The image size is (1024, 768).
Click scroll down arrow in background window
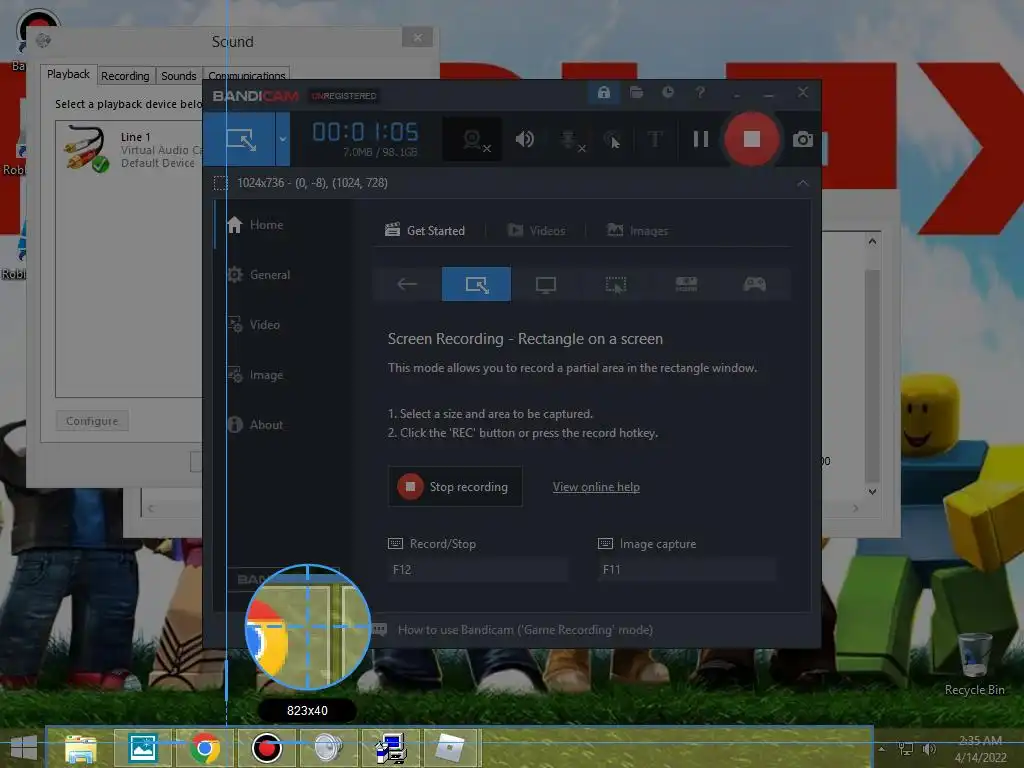pos(872,492)
